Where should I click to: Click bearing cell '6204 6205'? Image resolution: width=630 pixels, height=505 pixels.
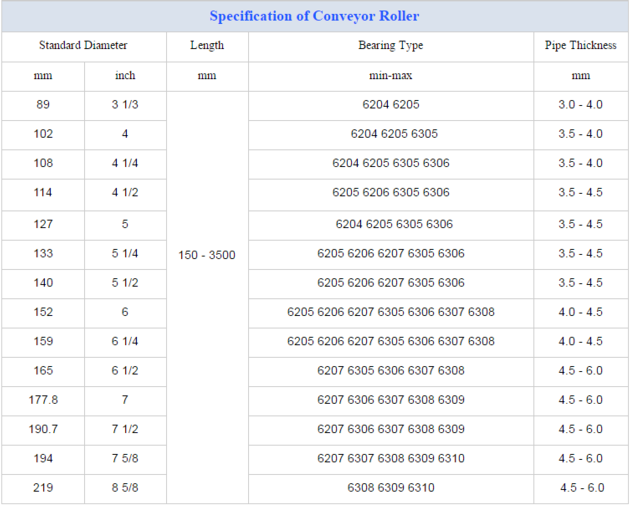pos(391,105)
